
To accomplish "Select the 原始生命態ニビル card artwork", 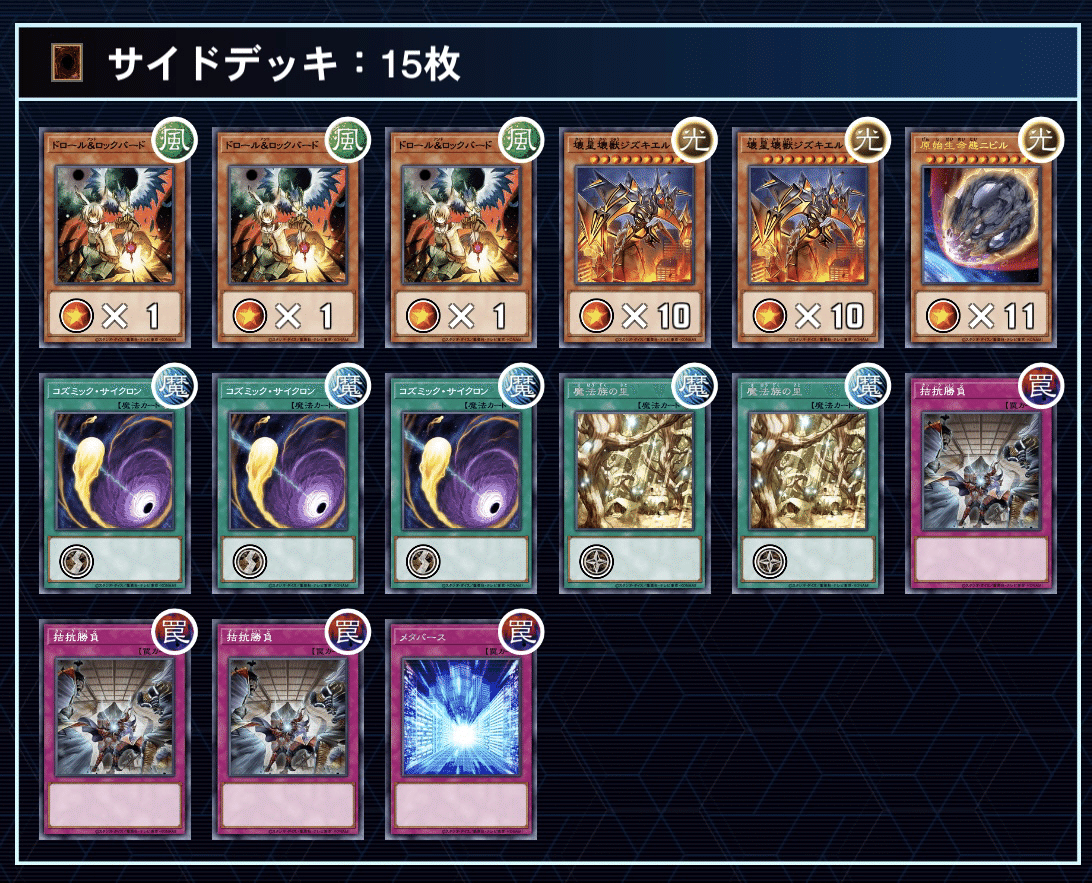I will click(981, 224).
